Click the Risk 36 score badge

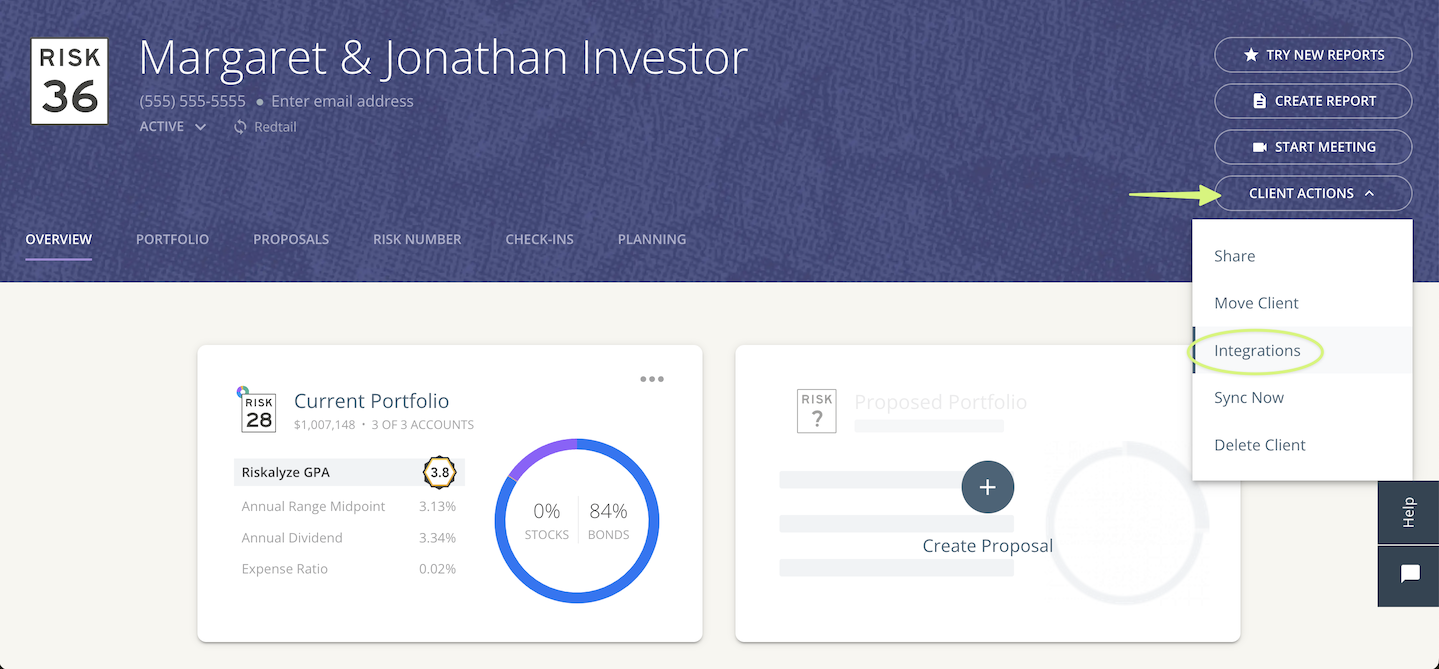point(68,80)
